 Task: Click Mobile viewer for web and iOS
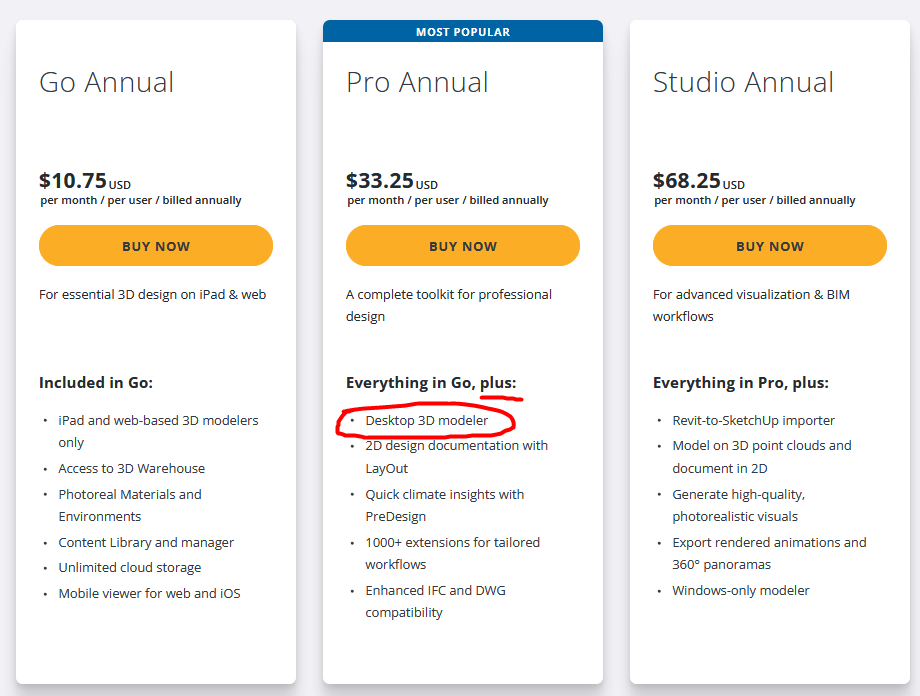pos(149,593)
